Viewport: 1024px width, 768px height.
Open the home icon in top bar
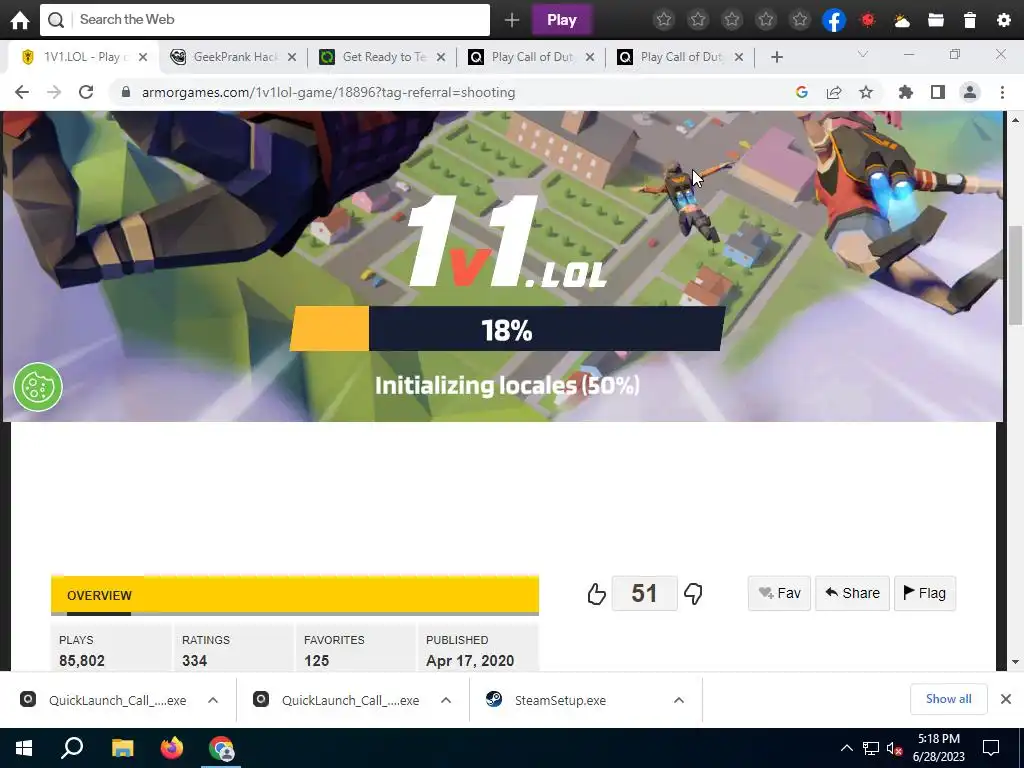tap(20, 20)
